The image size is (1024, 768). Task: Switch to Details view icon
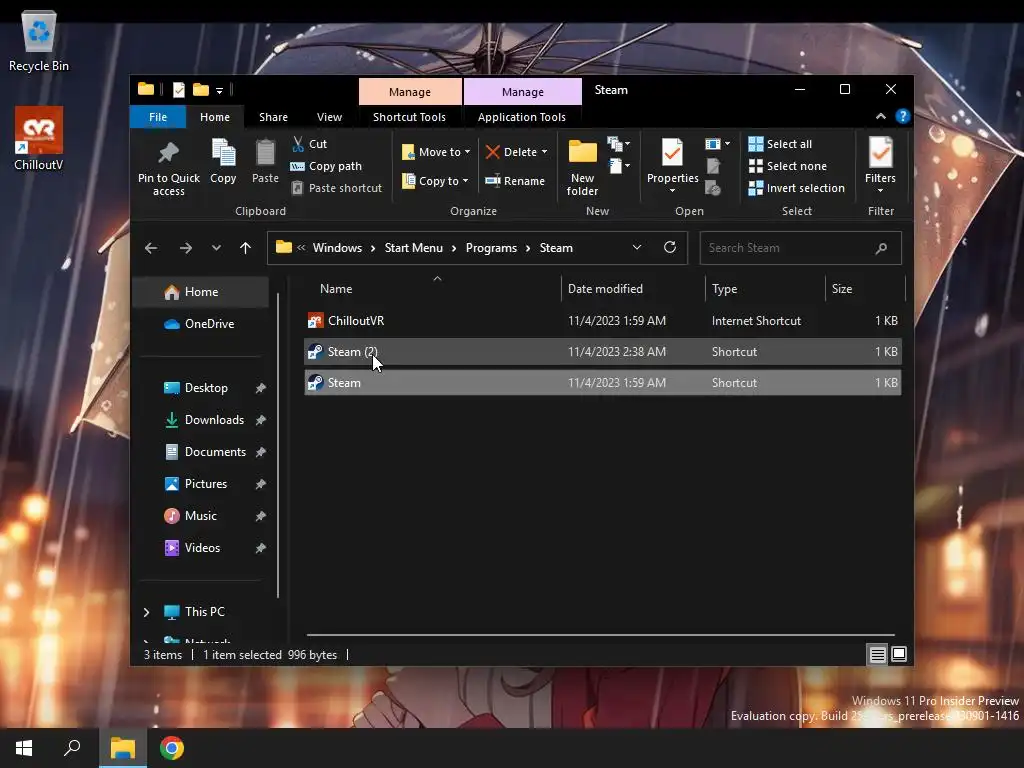tap(877, 654)
